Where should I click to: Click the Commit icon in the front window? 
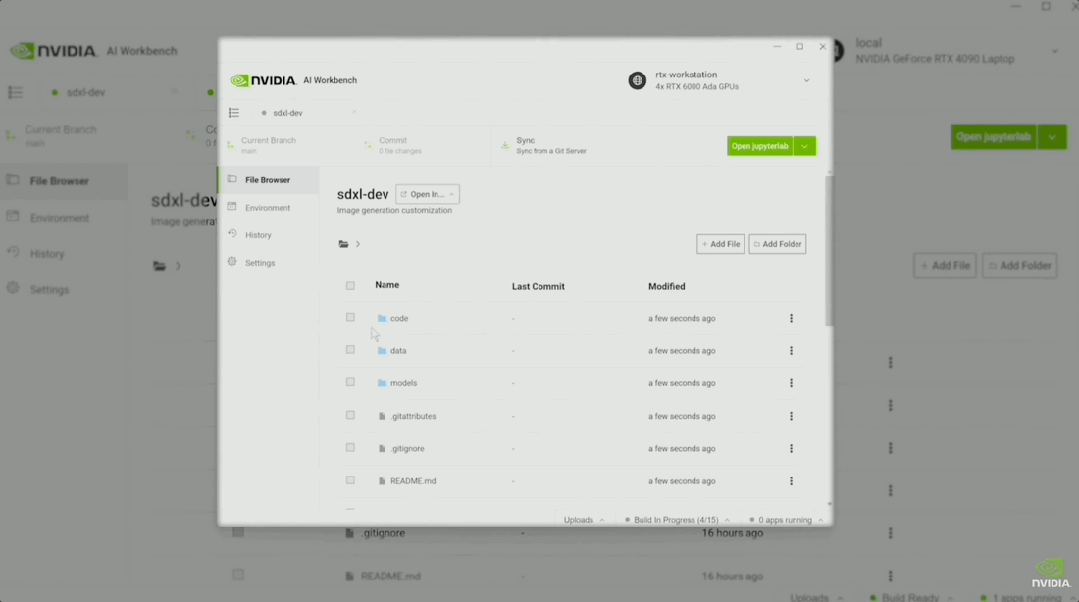pos(368,146)
